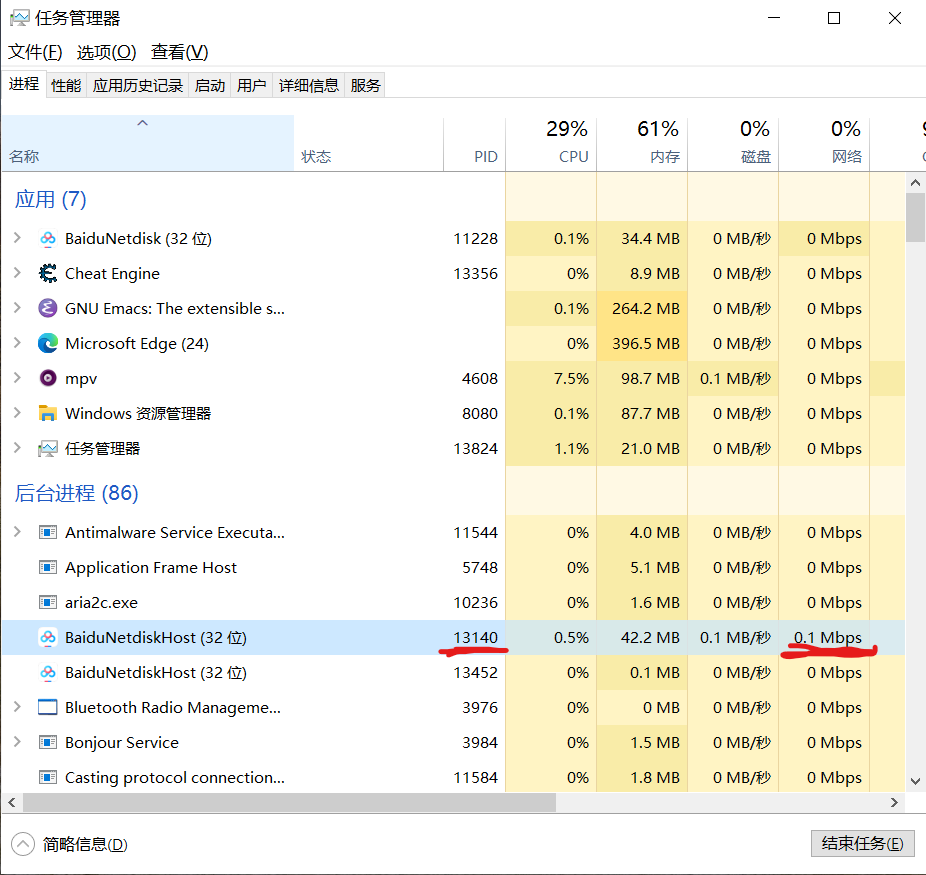The width and height of the screenshot is (926, 875).
Task: Select the 应用 (7) group heading
Action: click(x=51, y=200)
